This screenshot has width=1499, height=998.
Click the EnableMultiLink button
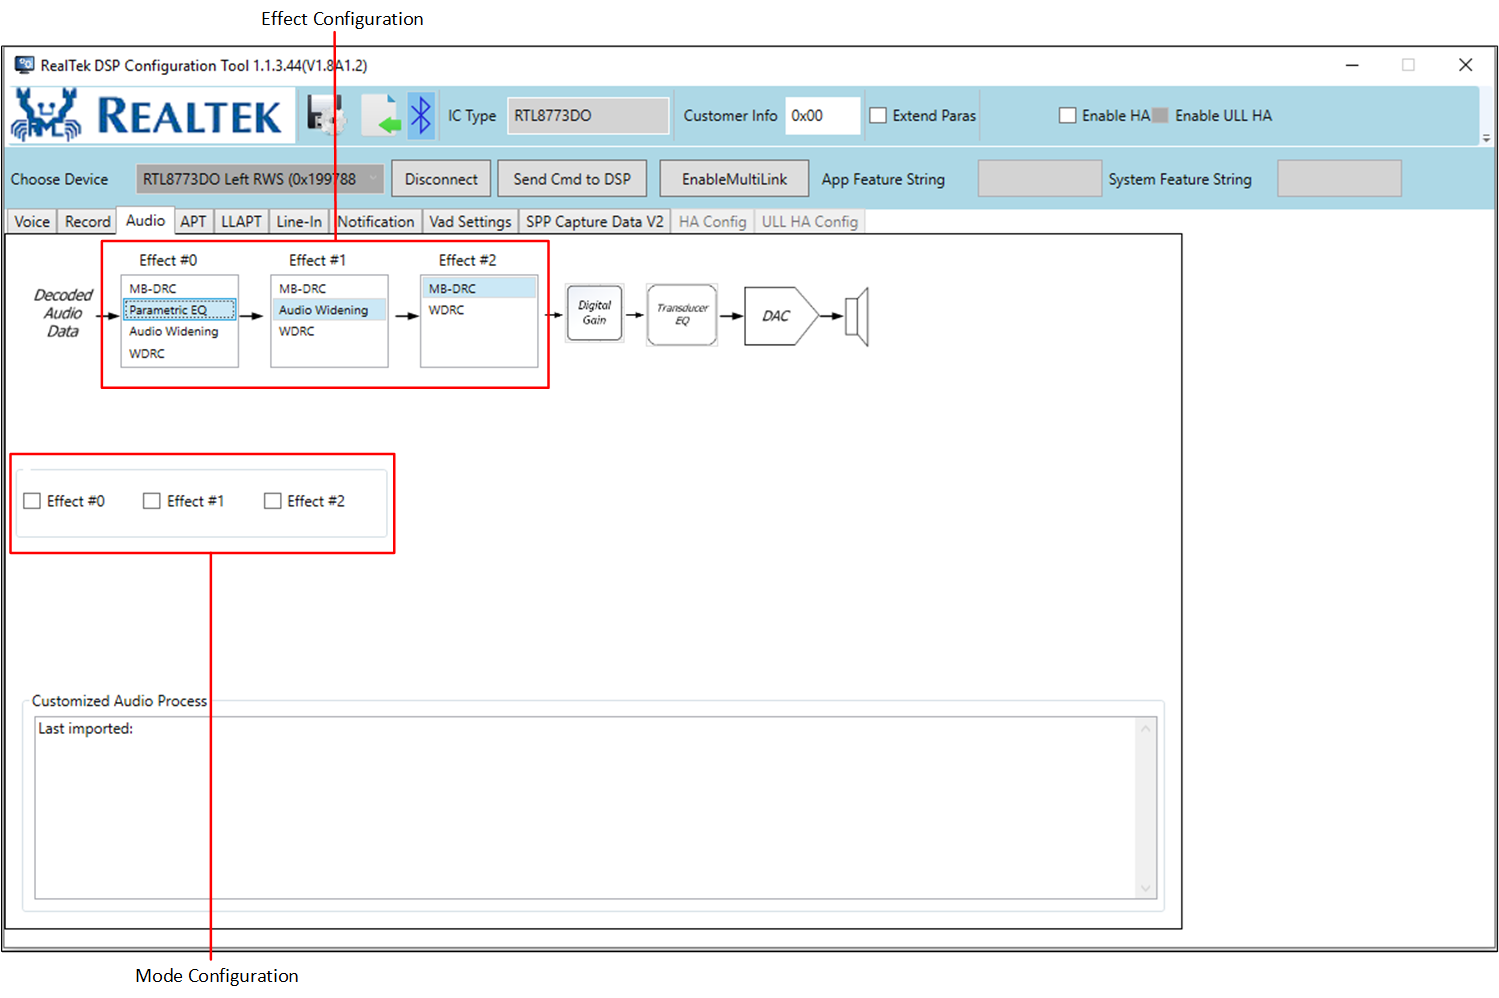[734, 179]
